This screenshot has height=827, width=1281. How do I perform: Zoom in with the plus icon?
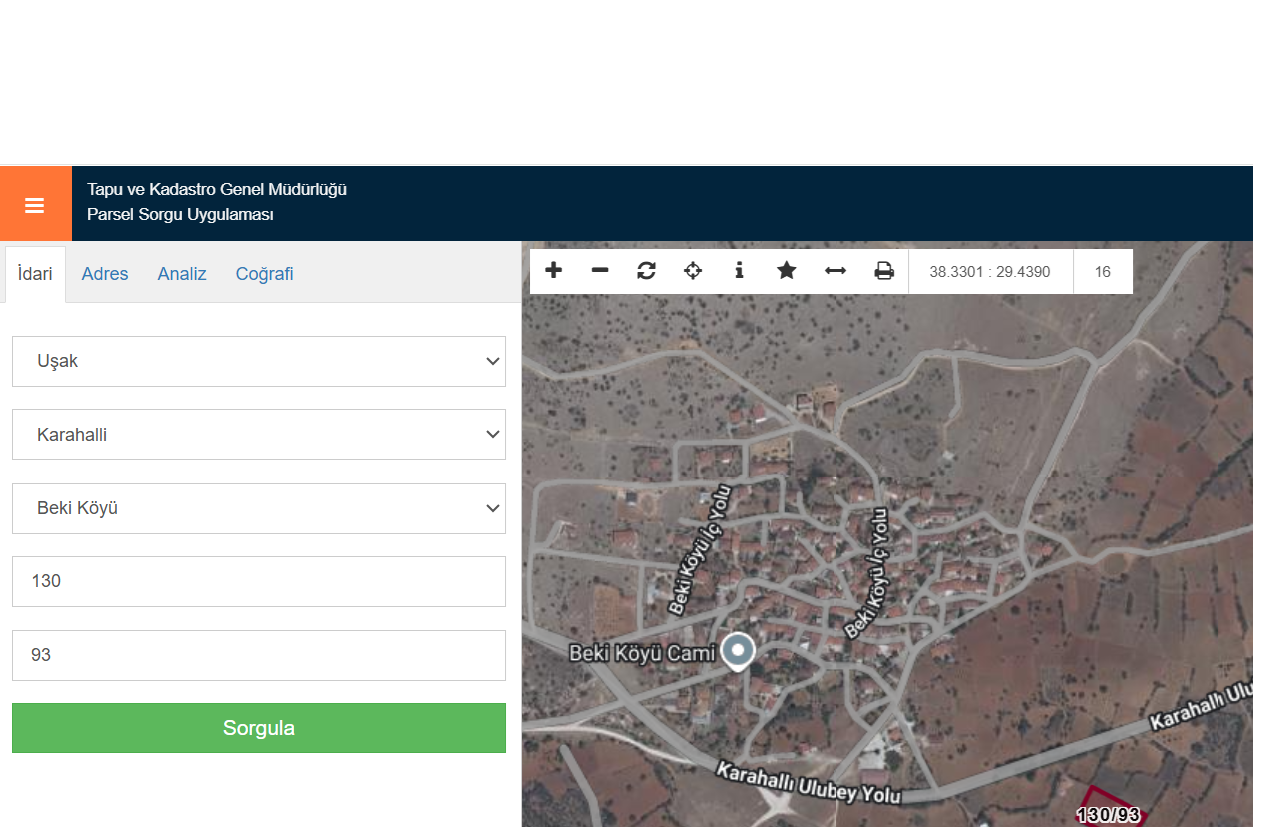(x=553, y=271)
